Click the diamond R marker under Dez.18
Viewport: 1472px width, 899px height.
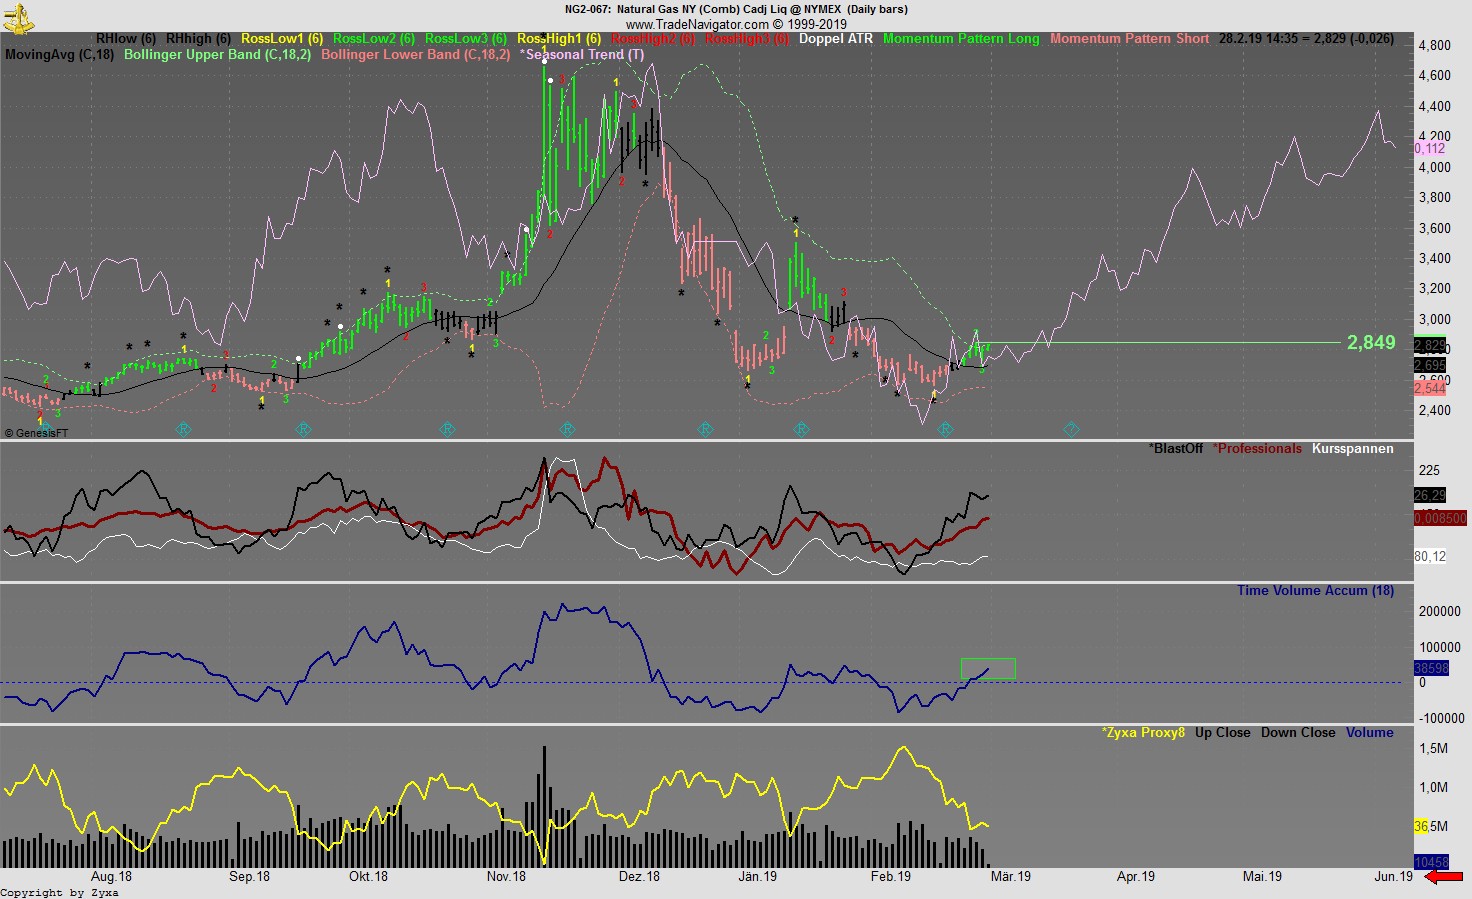706,429
